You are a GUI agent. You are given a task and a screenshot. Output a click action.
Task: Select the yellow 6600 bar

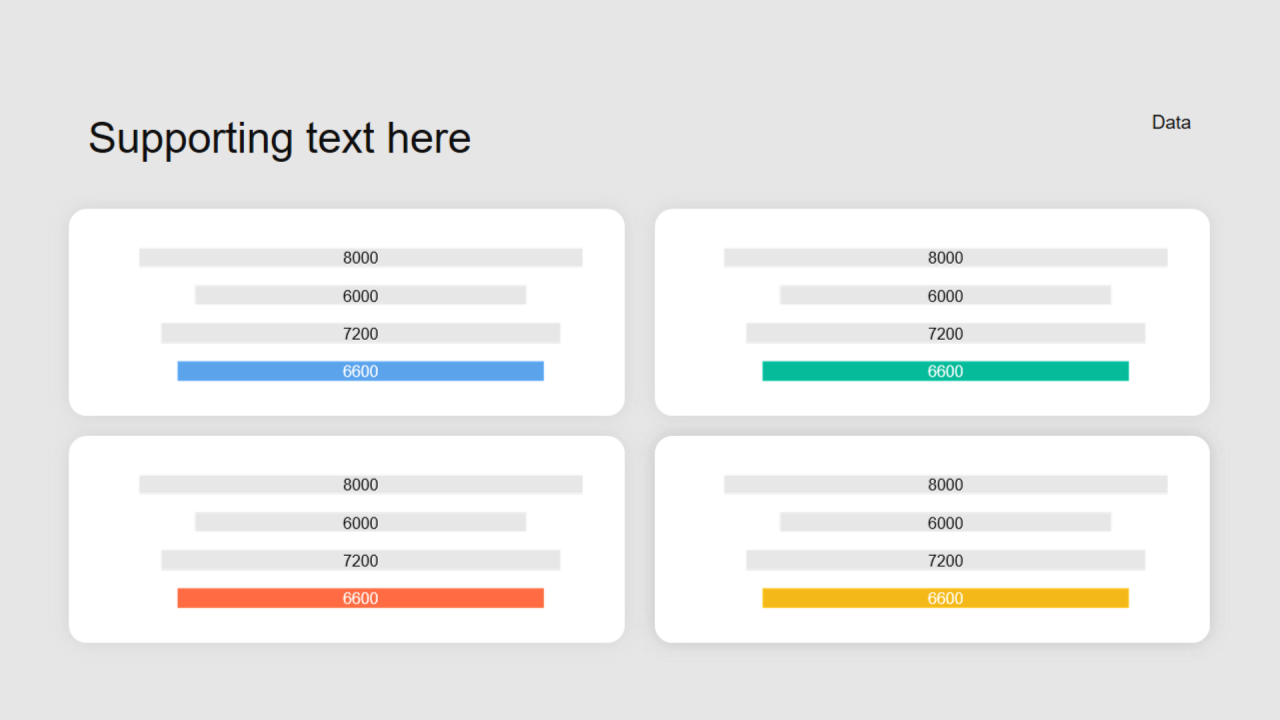pyautogui.click(x=945, y=598)
